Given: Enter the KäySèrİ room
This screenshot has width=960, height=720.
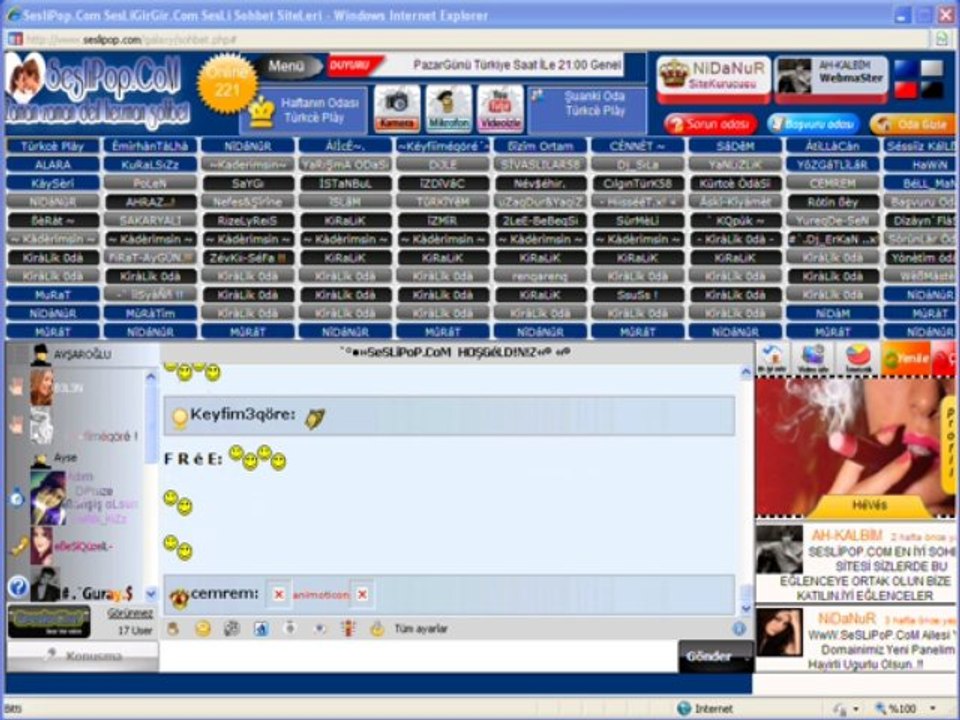Looking at the screenshot, I should (x=53, y=182).
